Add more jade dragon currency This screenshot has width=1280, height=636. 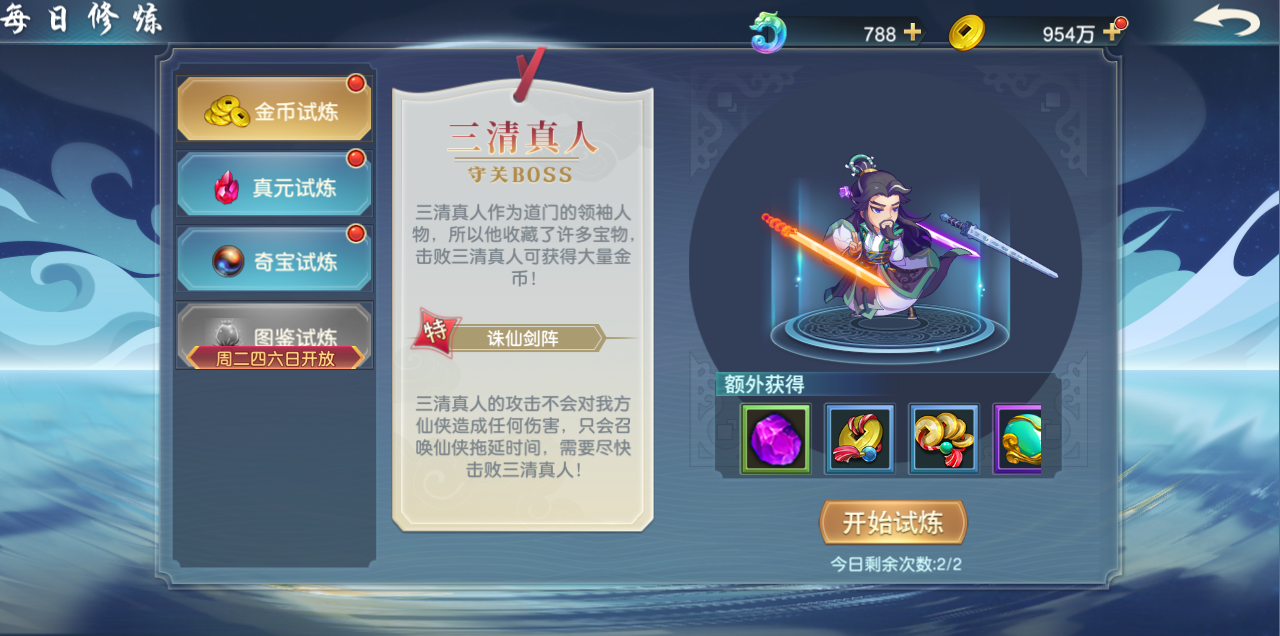coord(912,32)
